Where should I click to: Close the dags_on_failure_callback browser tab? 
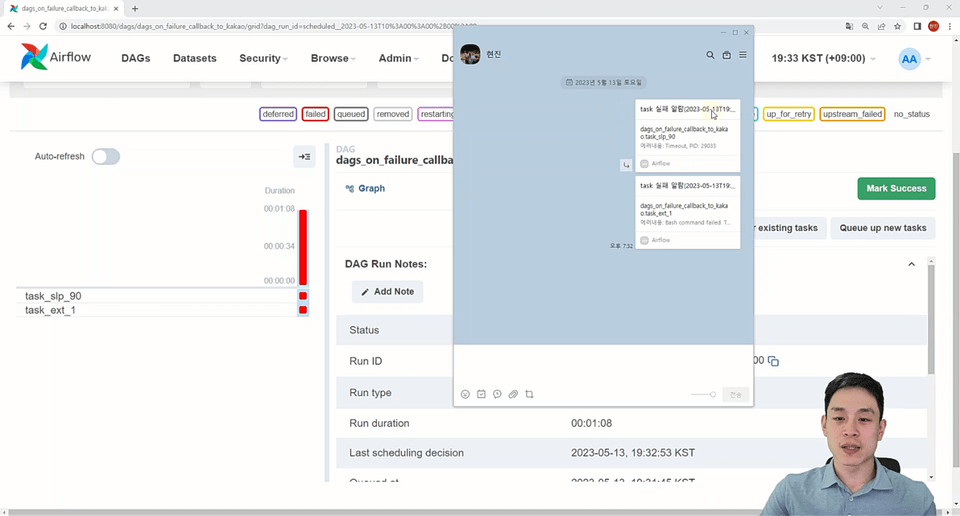(x=116, y=9)
